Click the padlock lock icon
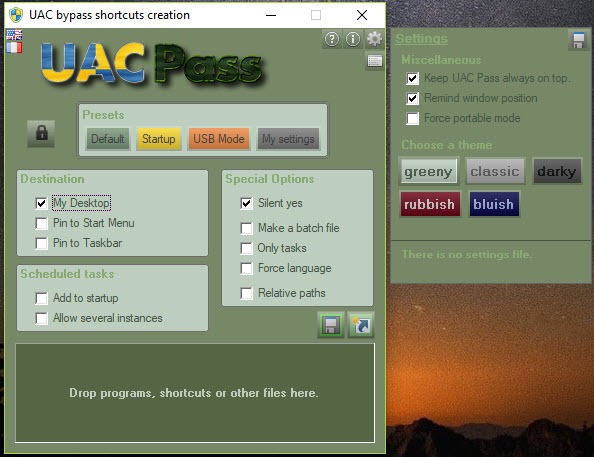Viewport: 594px width, 457px height. [41, 133]
